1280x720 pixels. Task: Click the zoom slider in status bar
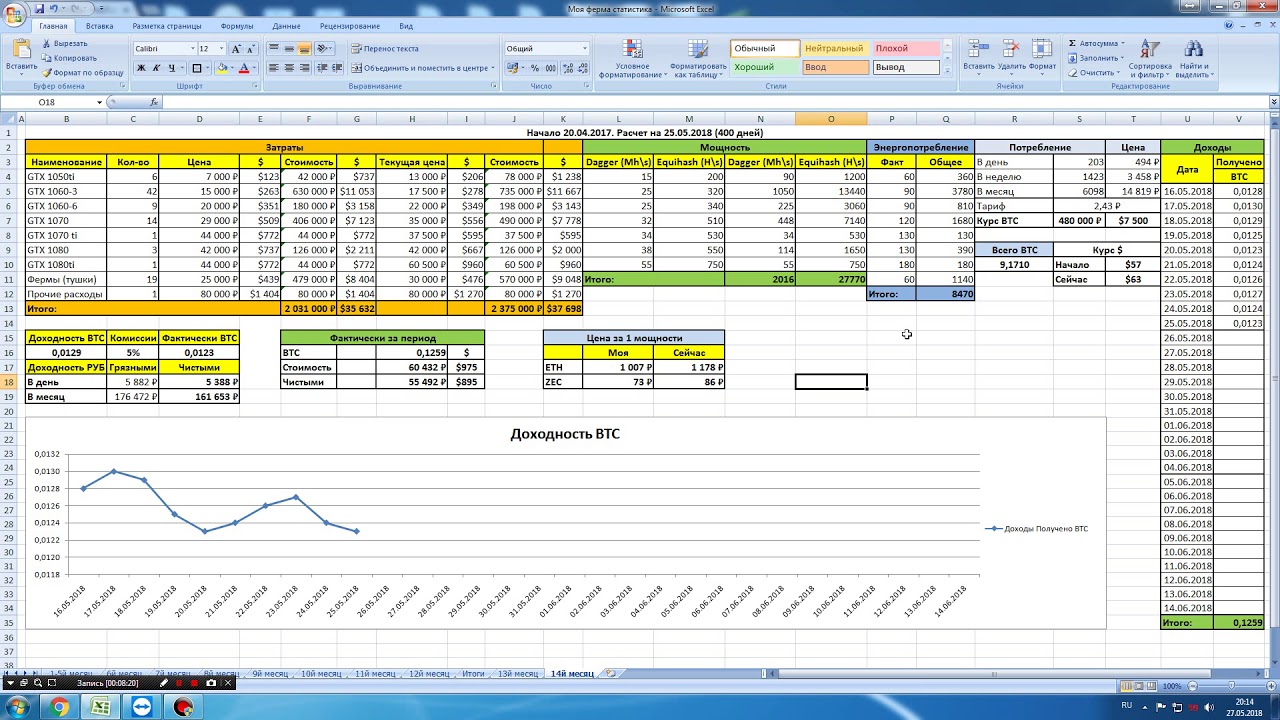[1232, 686]
